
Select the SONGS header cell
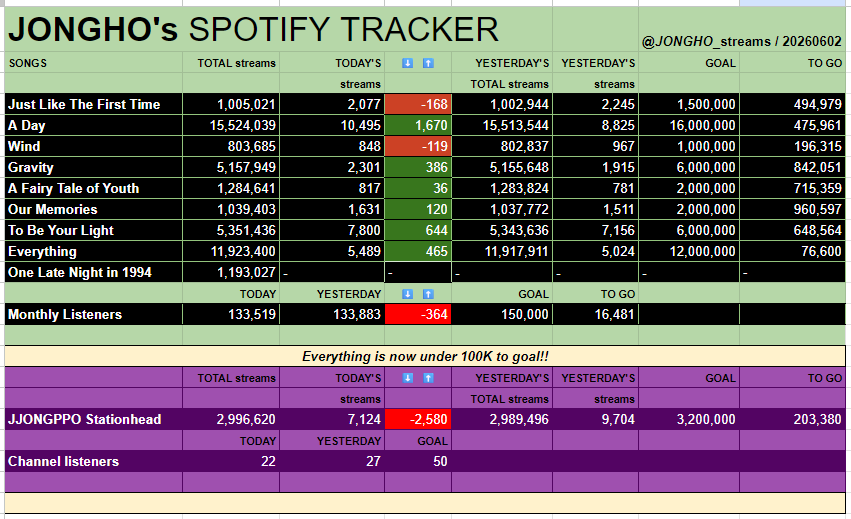(93, 63)
